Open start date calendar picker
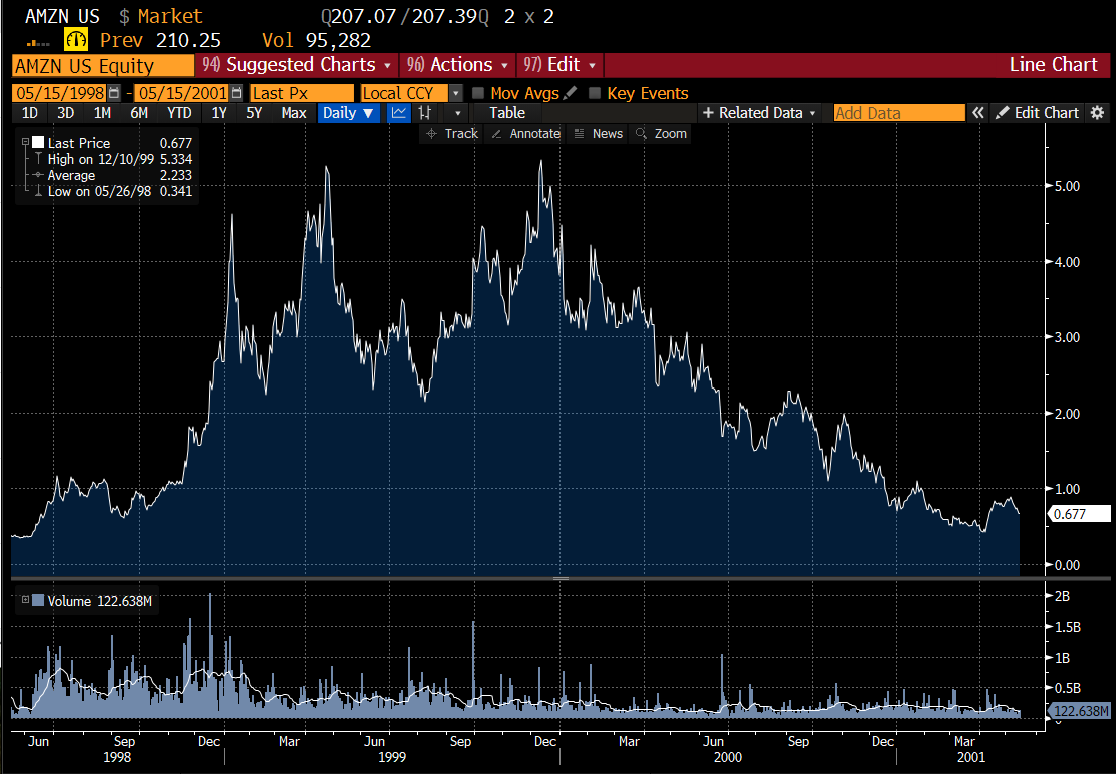Image resolution: width=1116 pixels, height=774 pixels. tap(114, 93)
